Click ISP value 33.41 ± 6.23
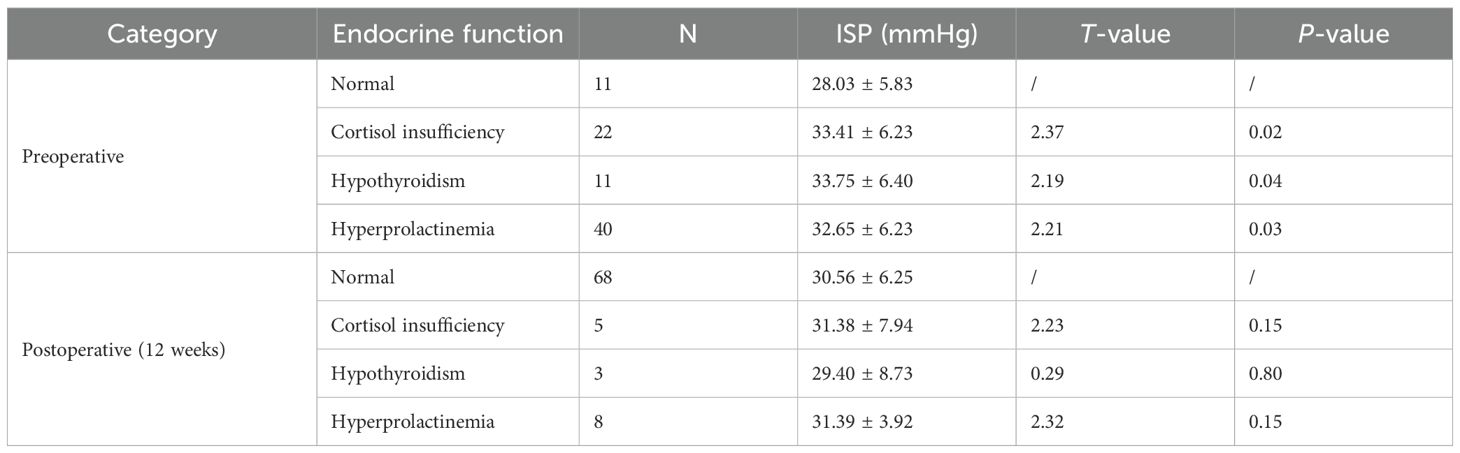The width and height of the screenshot is (1460, 453). pos(862,133)
